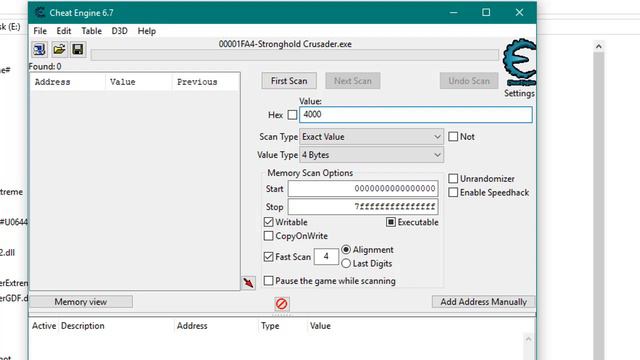Open the process list computer icon
Viewport: 640px width, 360px height.
point(40,49)
